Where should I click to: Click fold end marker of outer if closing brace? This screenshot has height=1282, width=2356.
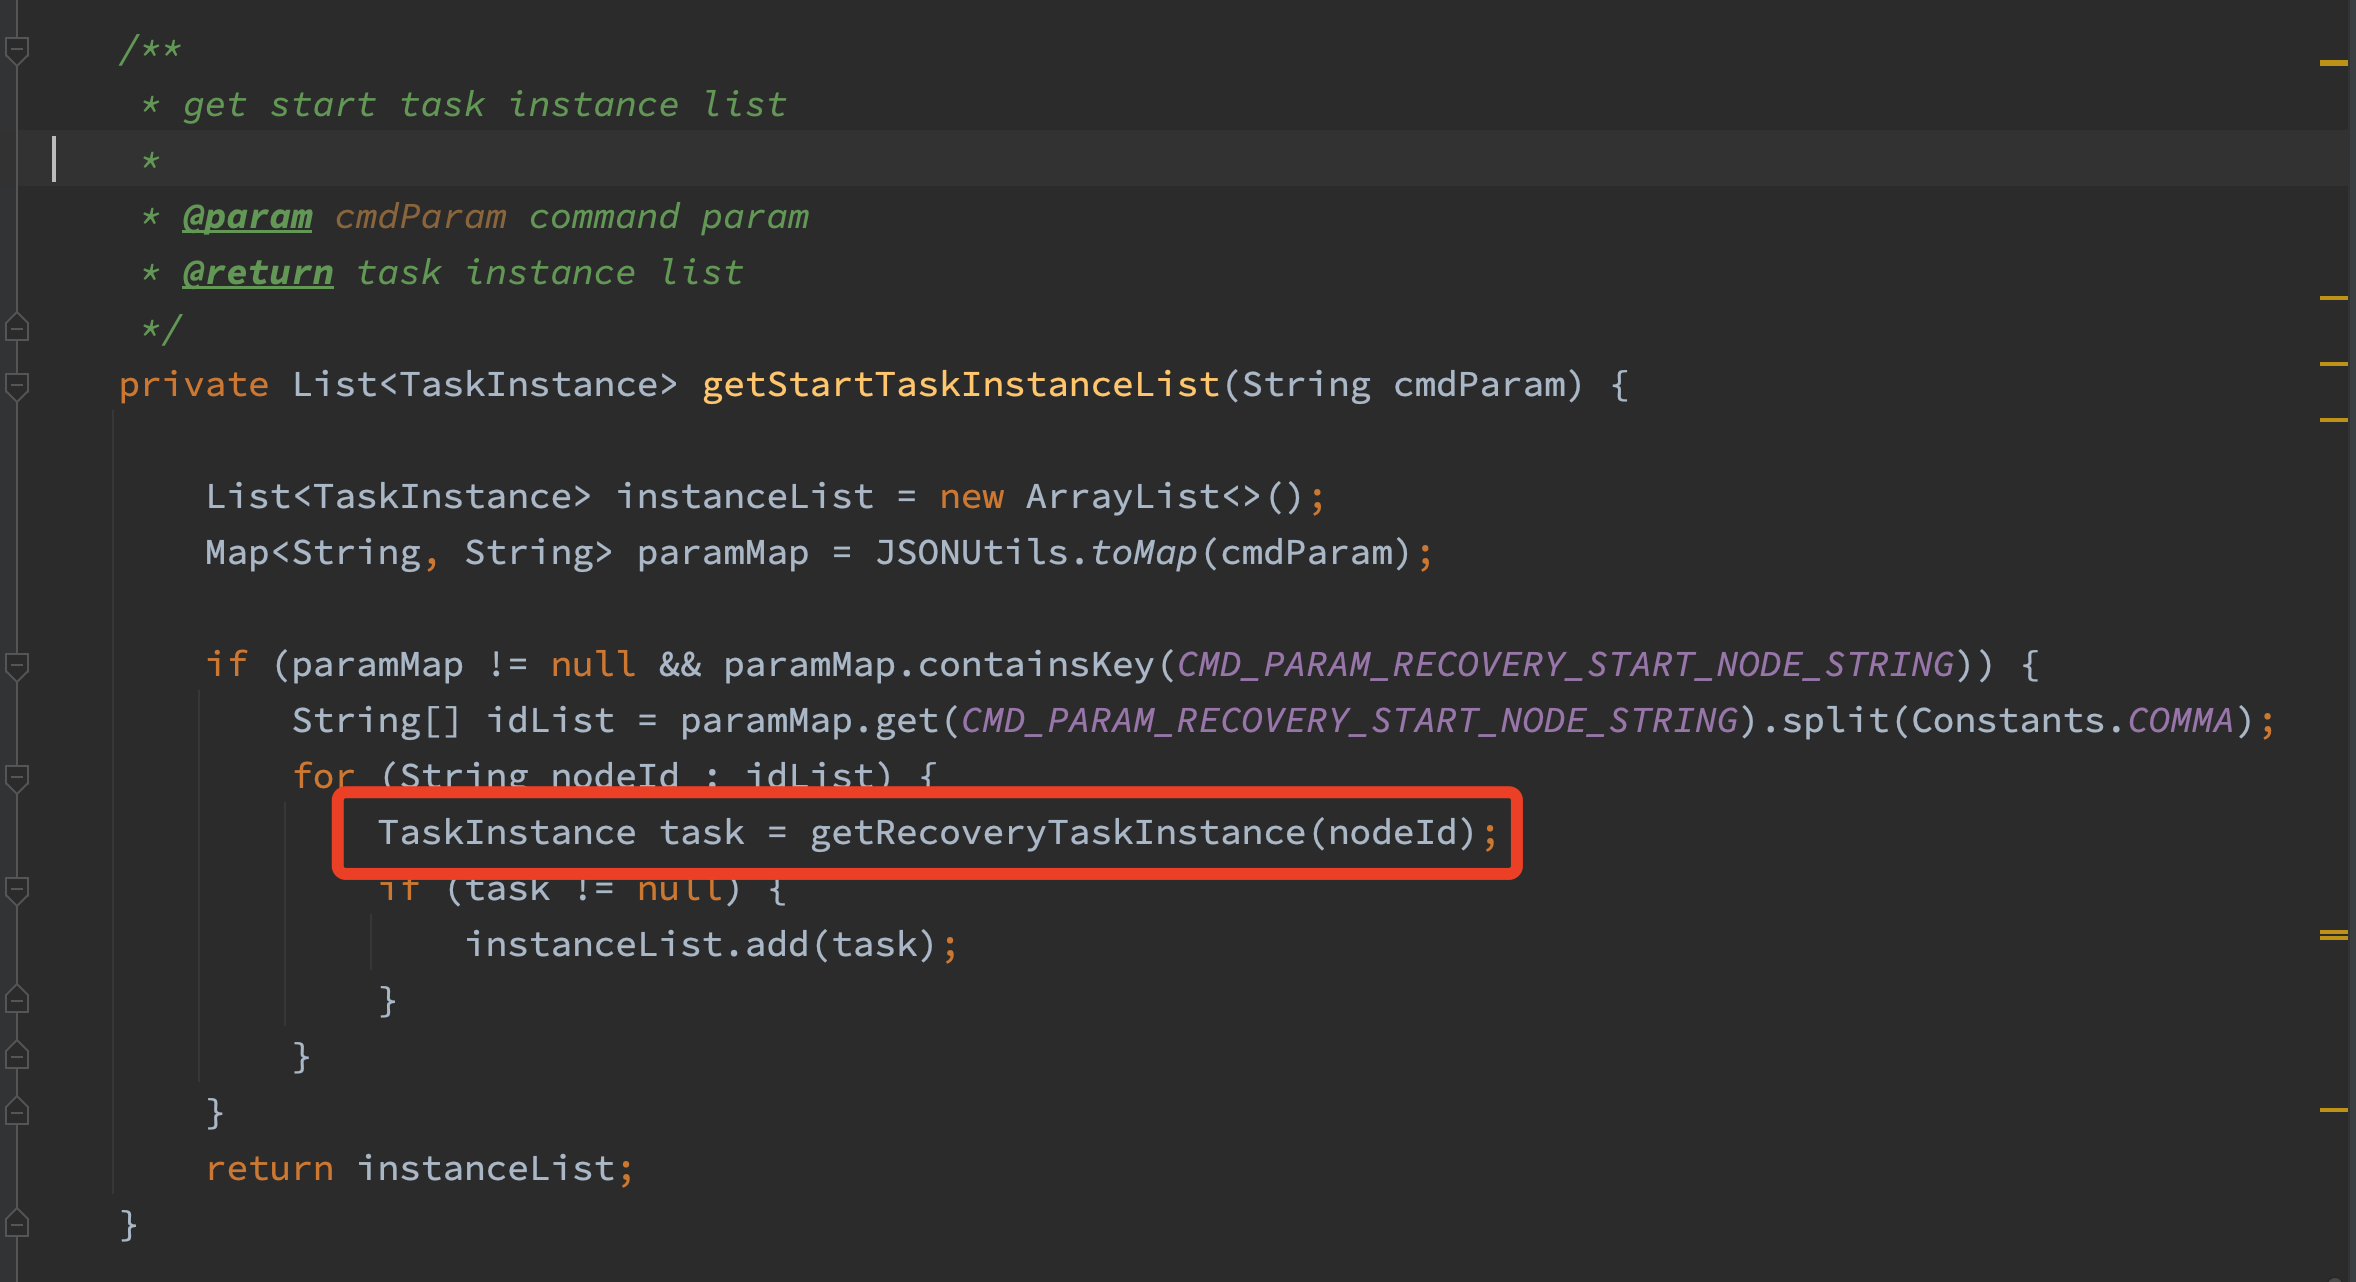pos(17,1111)
